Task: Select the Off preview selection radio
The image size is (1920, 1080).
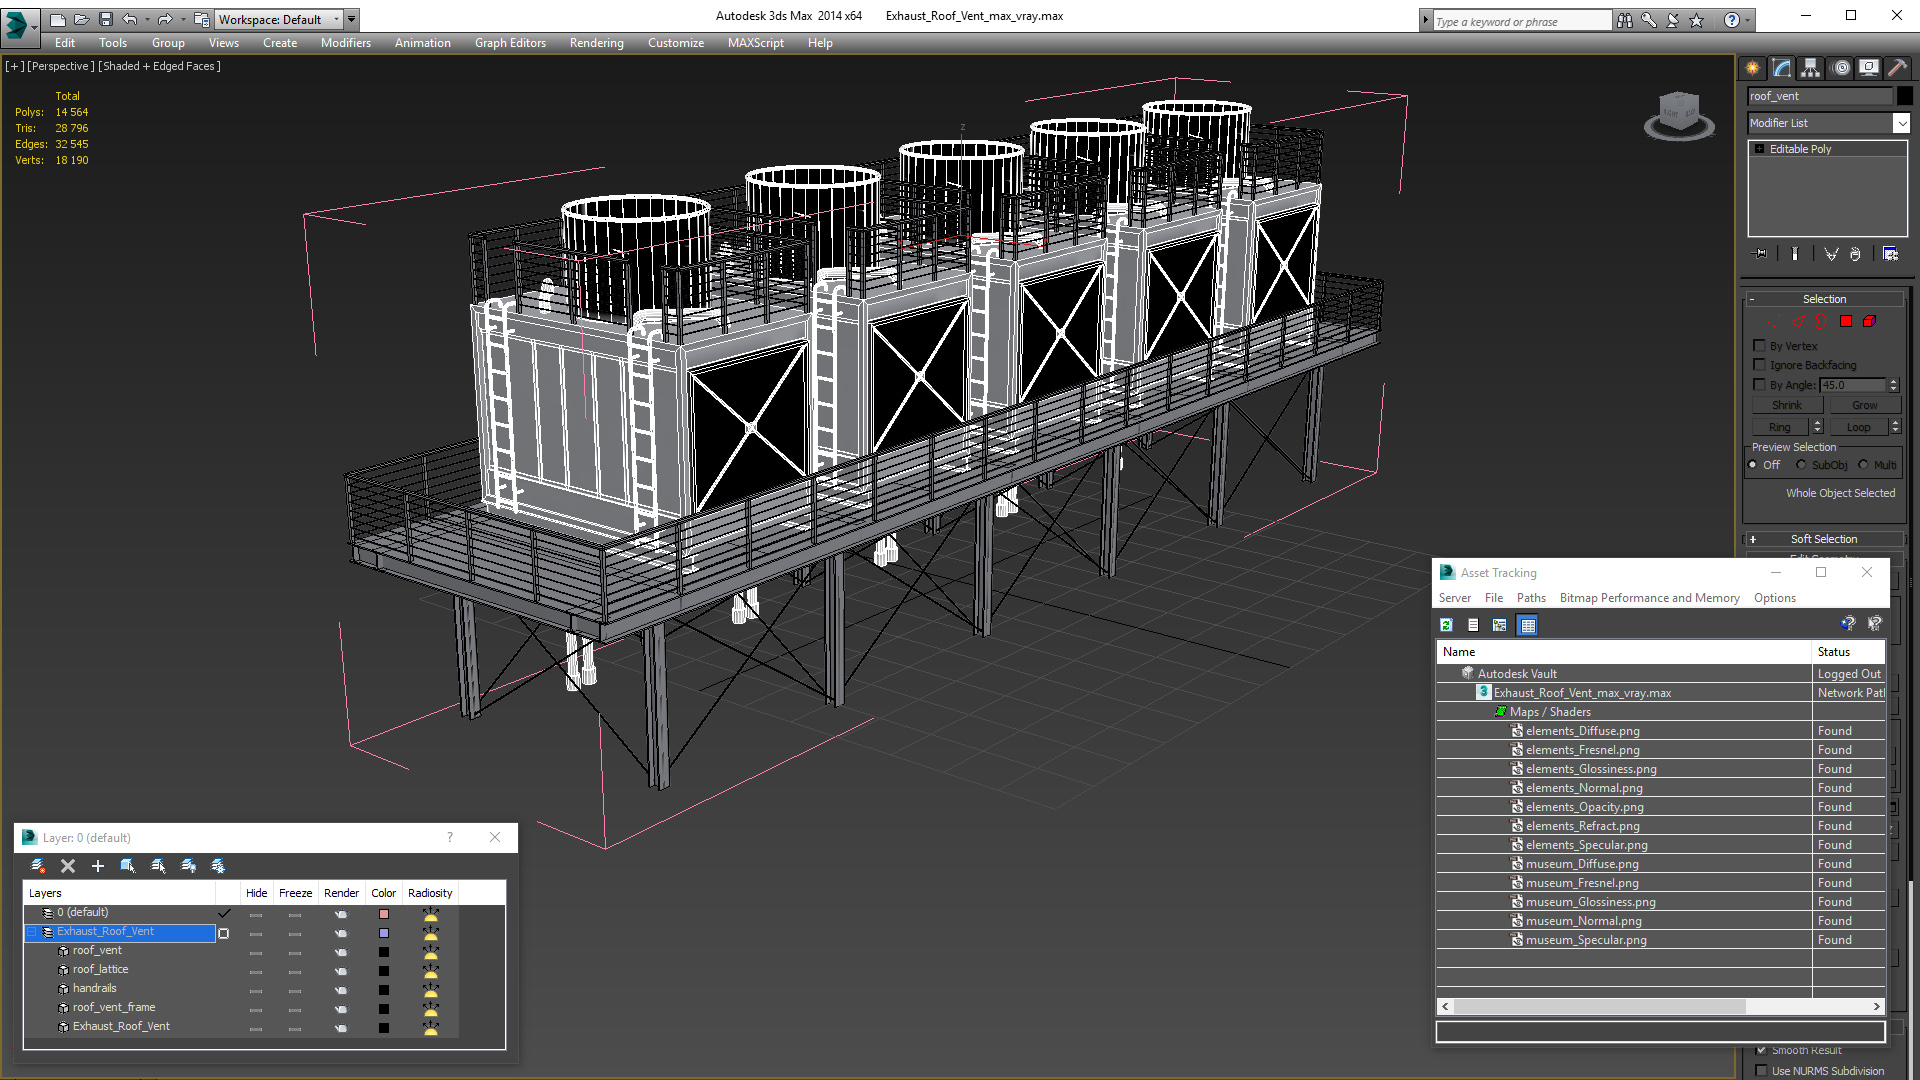Action: click(1753, 465)
